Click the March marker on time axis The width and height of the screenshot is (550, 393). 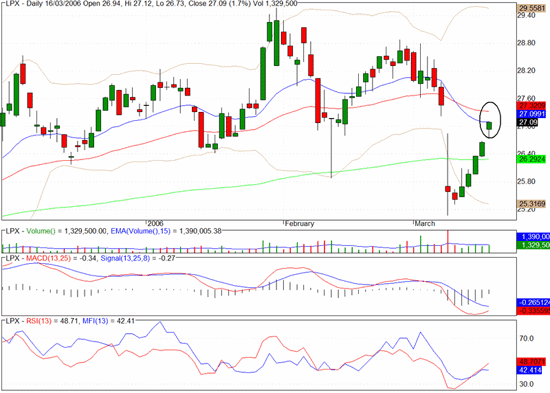[425, 224]
